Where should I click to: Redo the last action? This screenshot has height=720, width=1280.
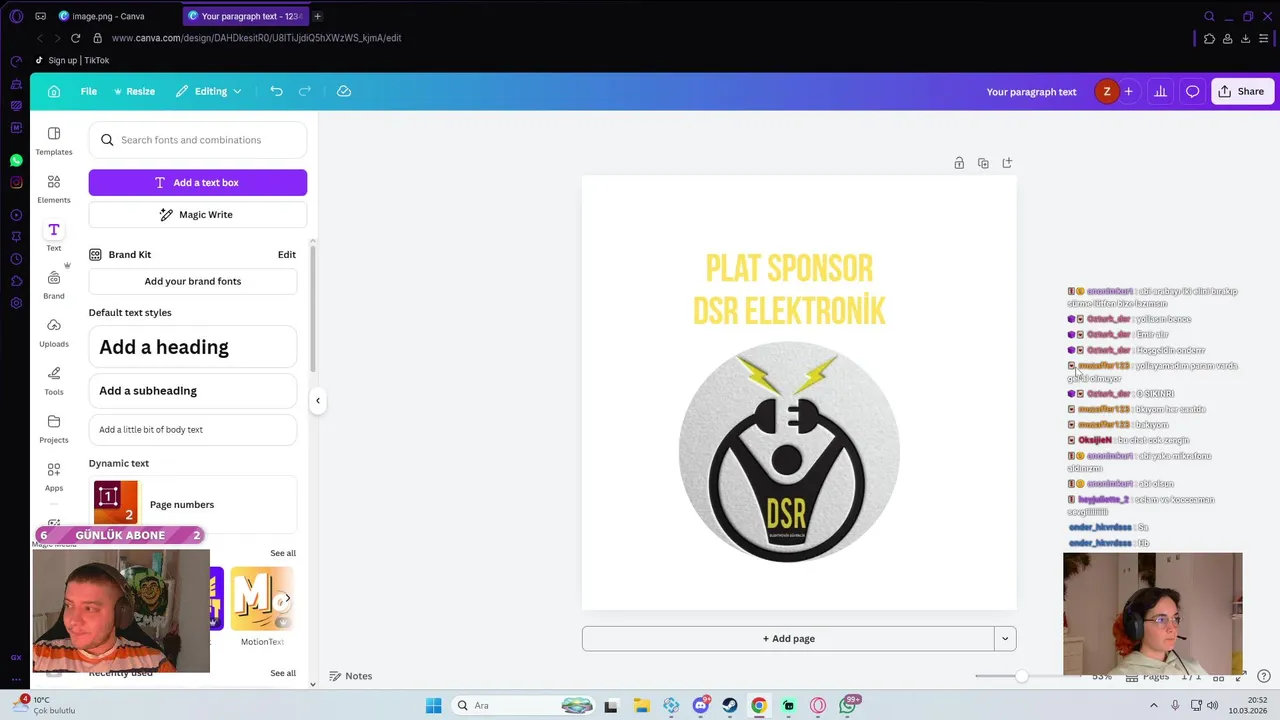tap(305, 91)
